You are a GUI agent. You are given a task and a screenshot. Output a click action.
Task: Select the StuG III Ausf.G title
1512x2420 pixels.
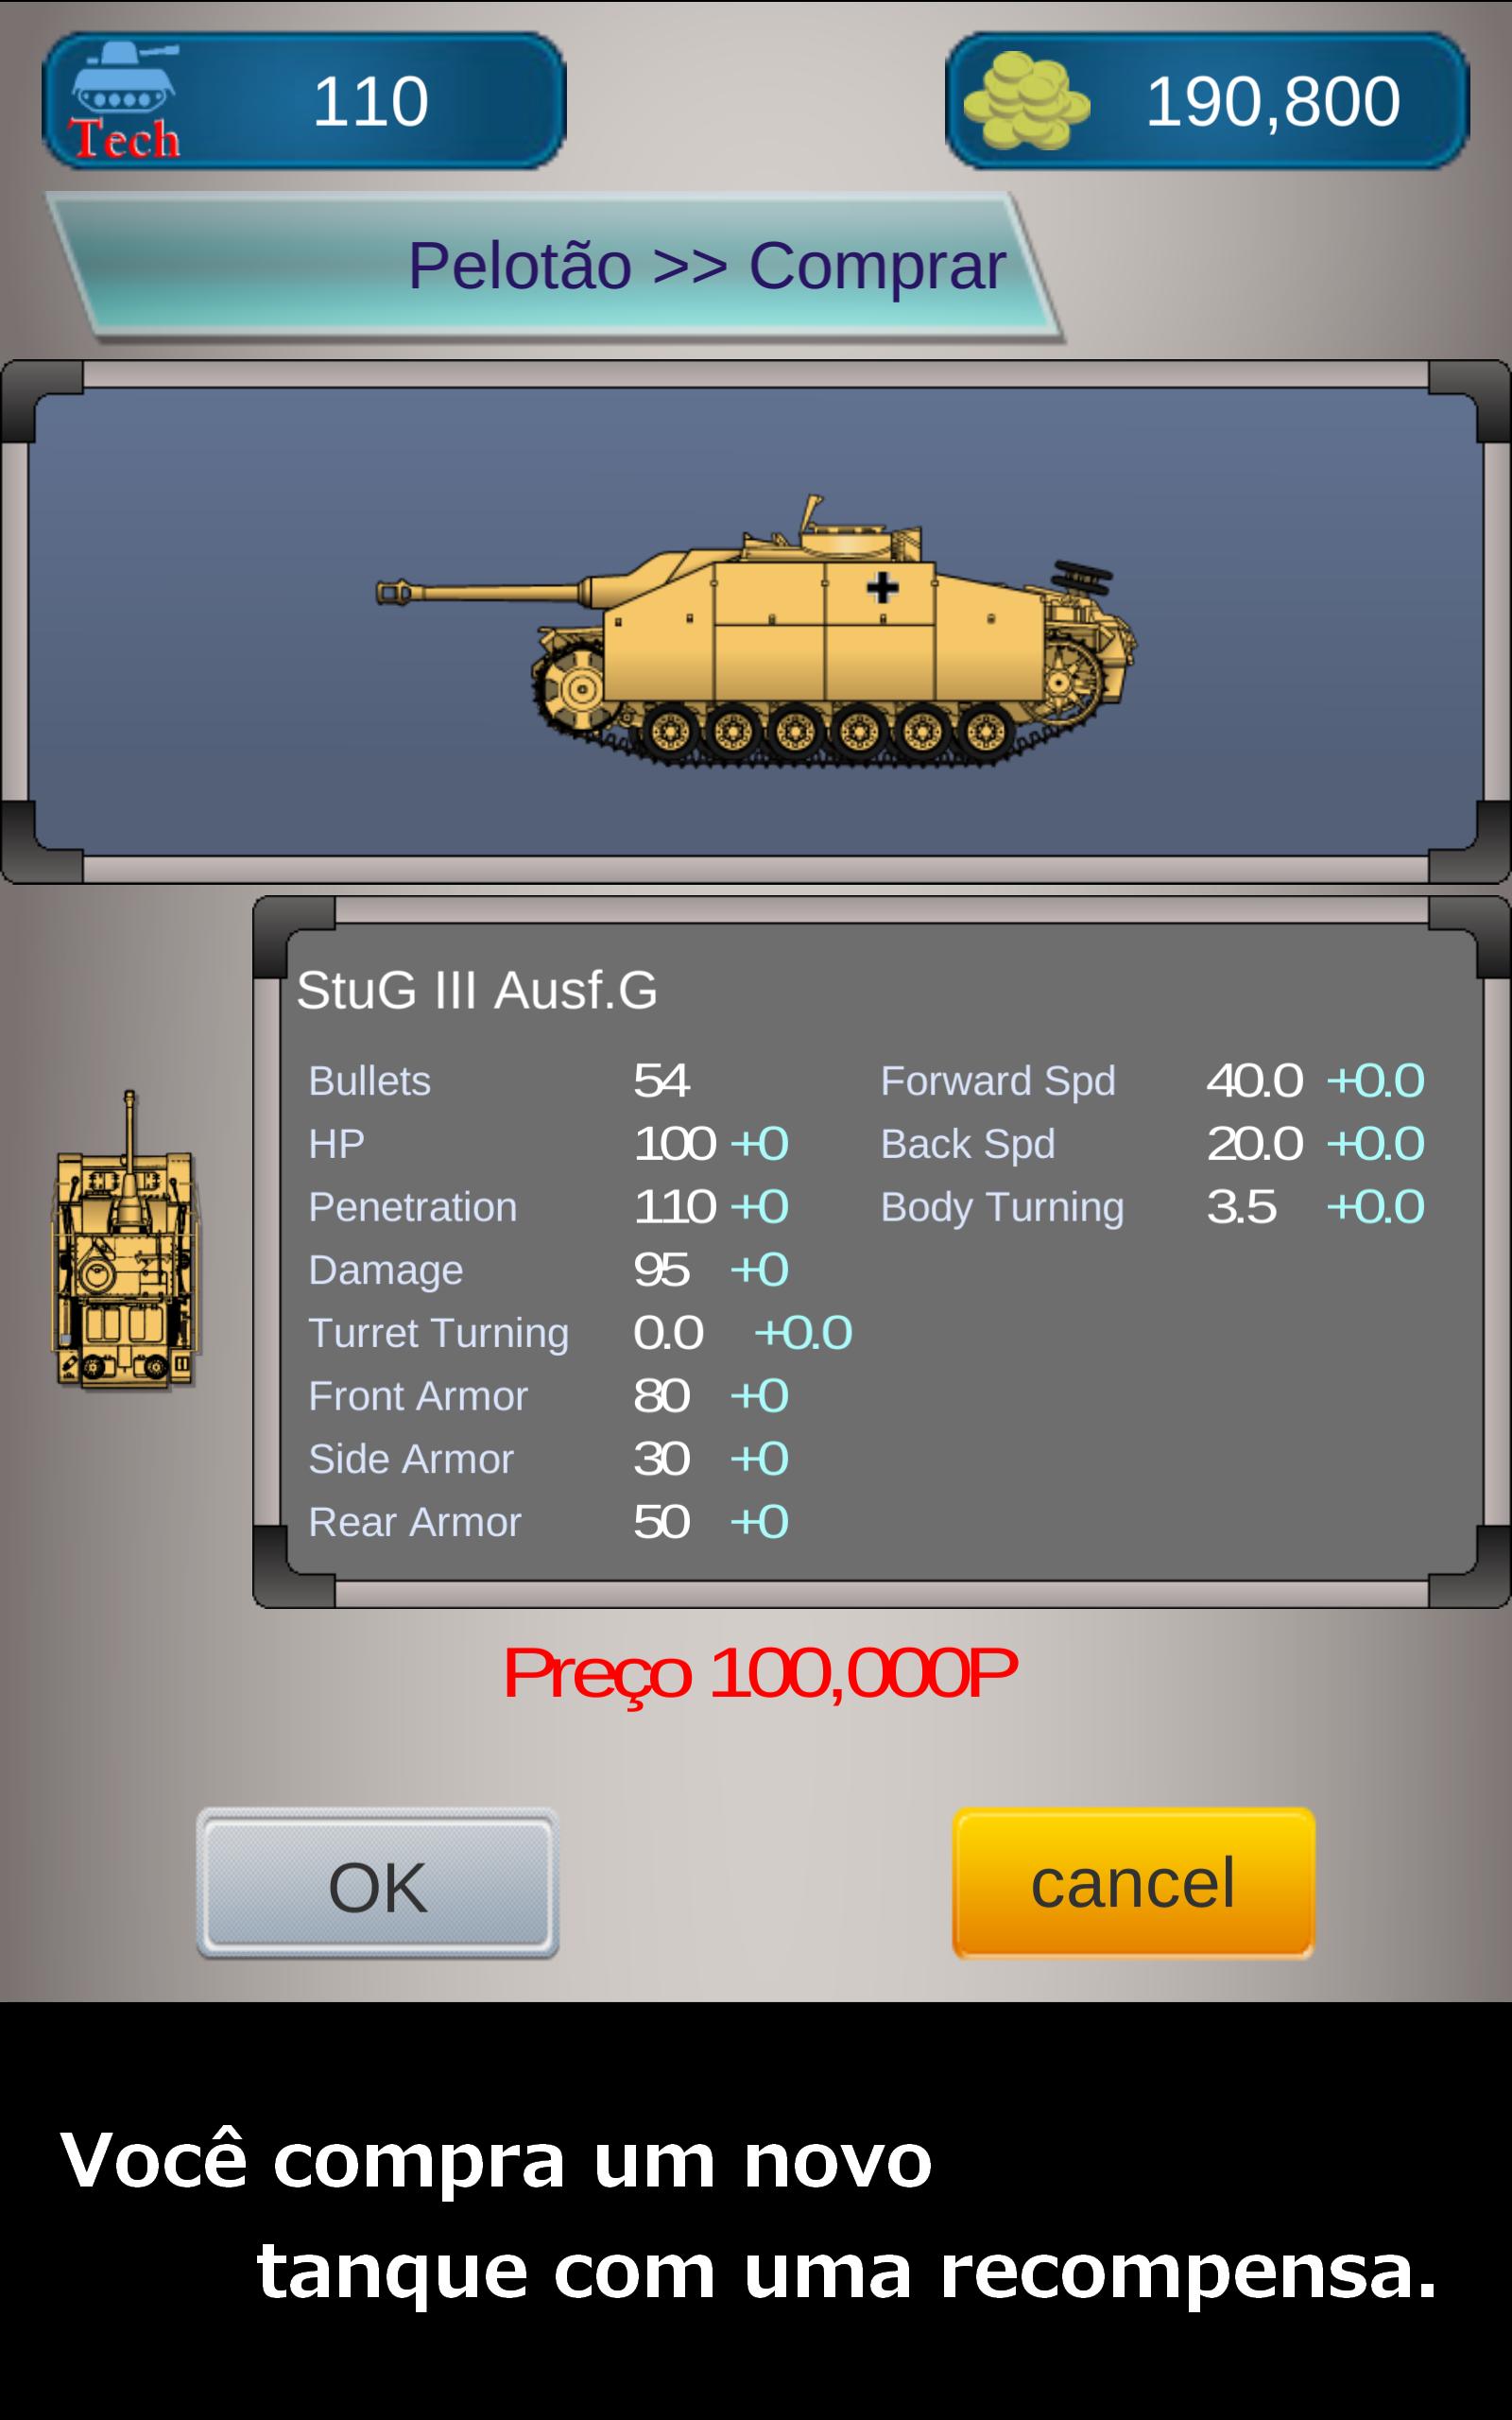click(x=477, y=990)
